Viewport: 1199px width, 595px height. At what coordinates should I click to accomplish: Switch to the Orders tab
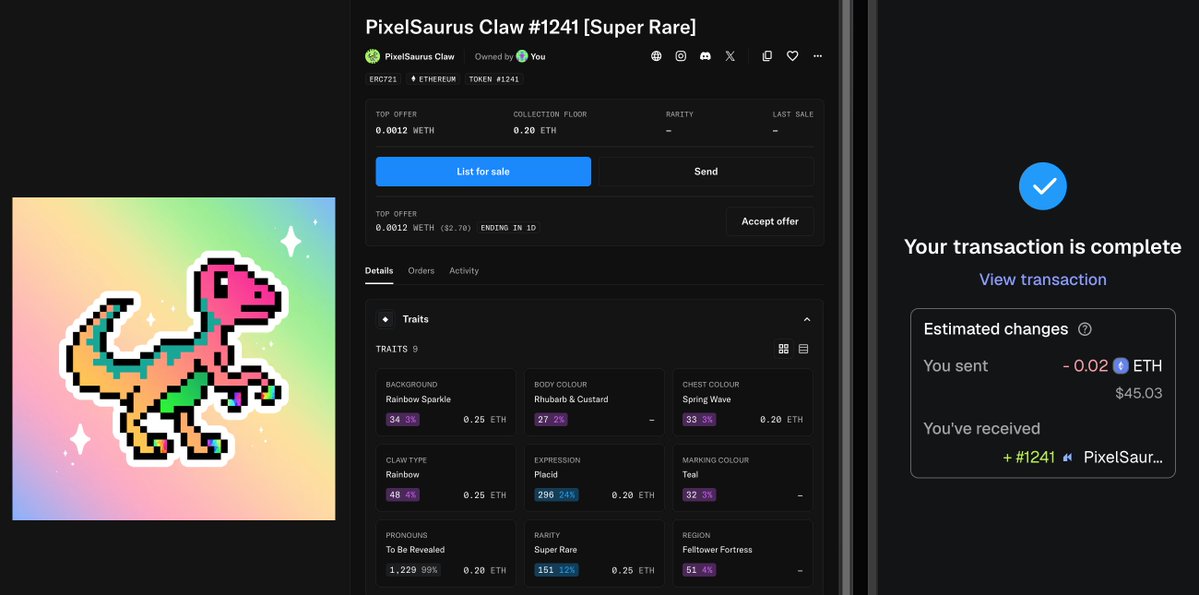point(421,271)
